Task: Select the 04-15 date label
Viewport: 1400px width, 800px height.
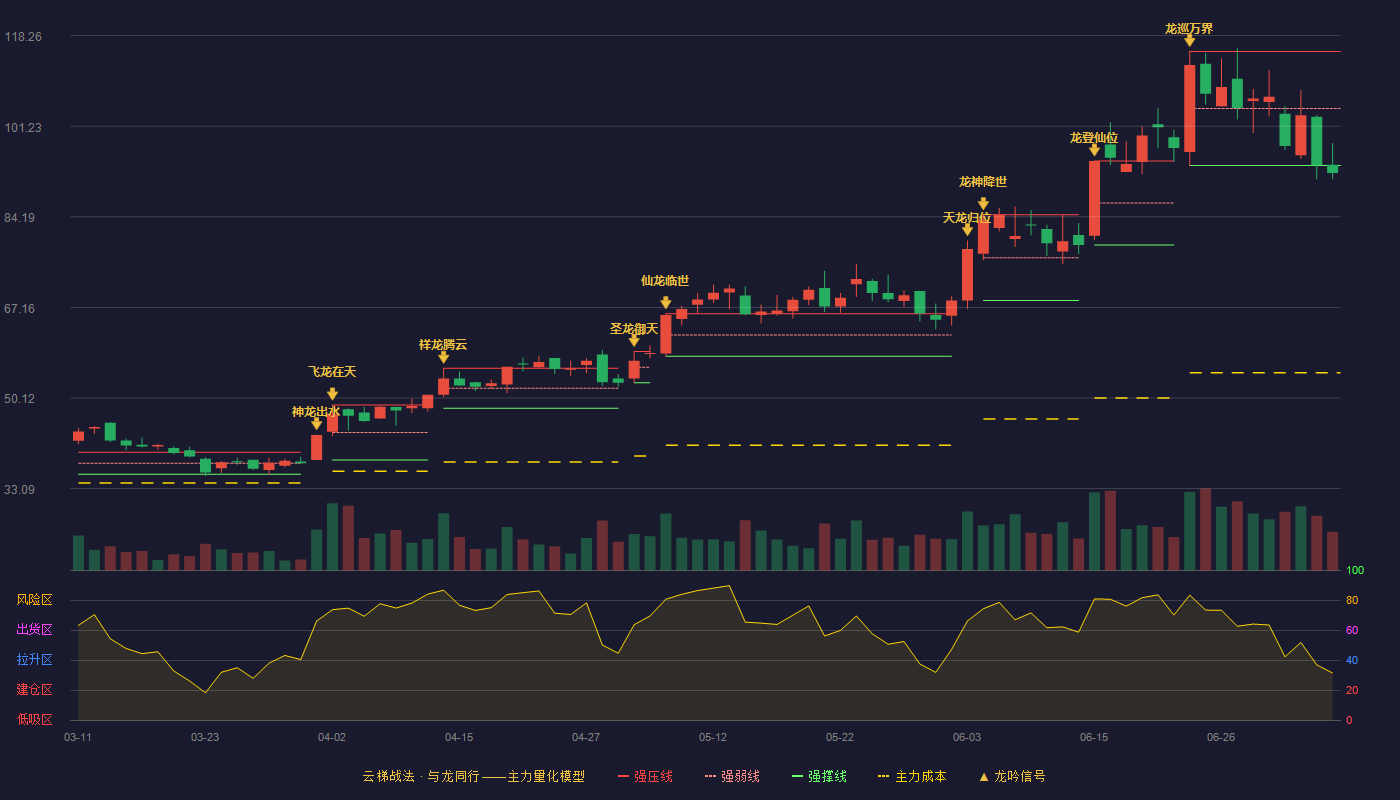Action: coord(459,737)
